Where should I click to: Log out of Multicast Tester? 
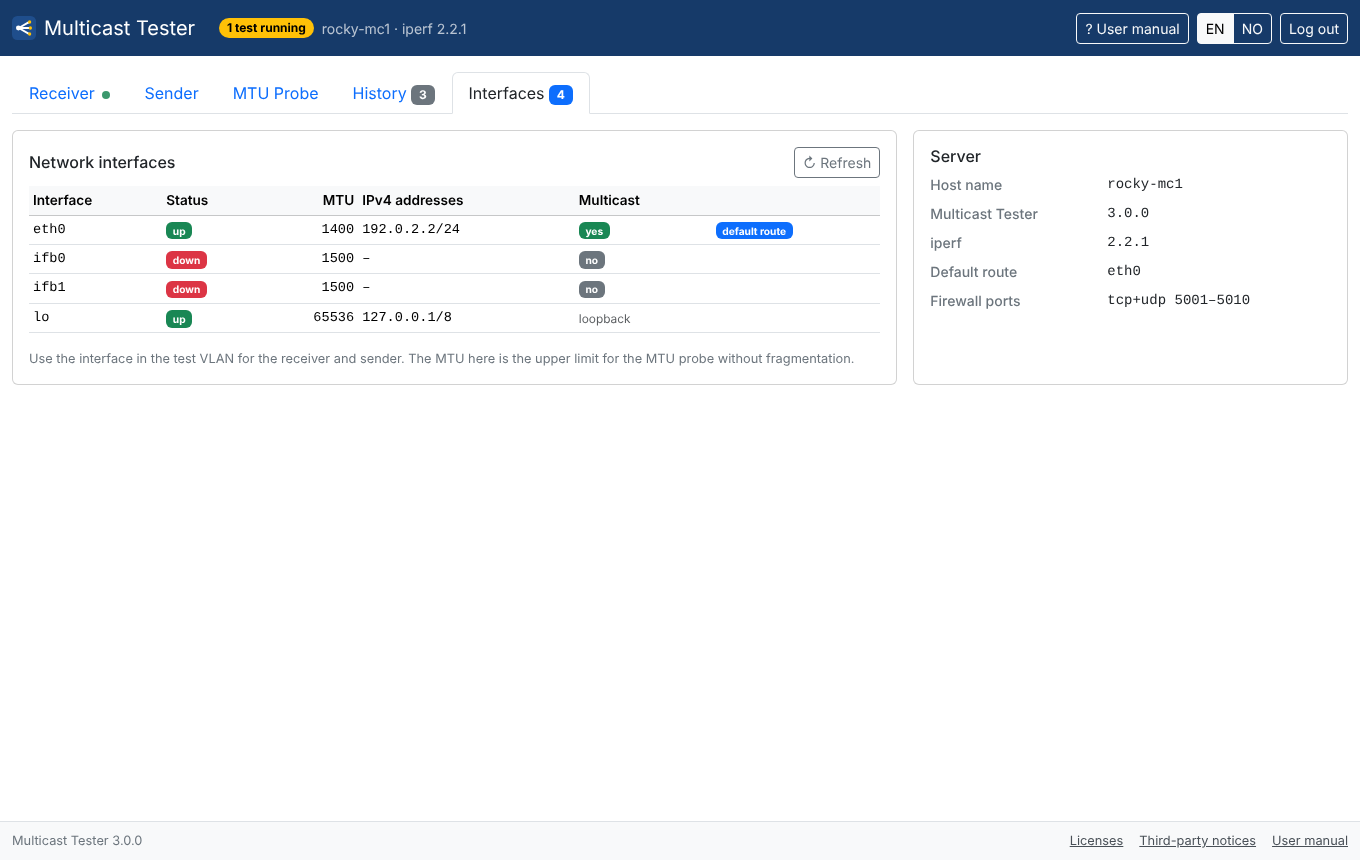[1314, 29]
